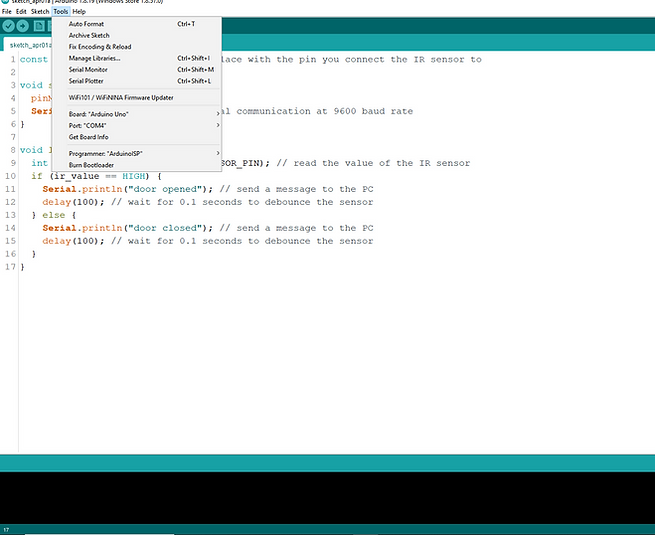Click line indicator 17 in the status bar
Image resolution: width=655 pixels, height=535 pixels.
[6, 530]
